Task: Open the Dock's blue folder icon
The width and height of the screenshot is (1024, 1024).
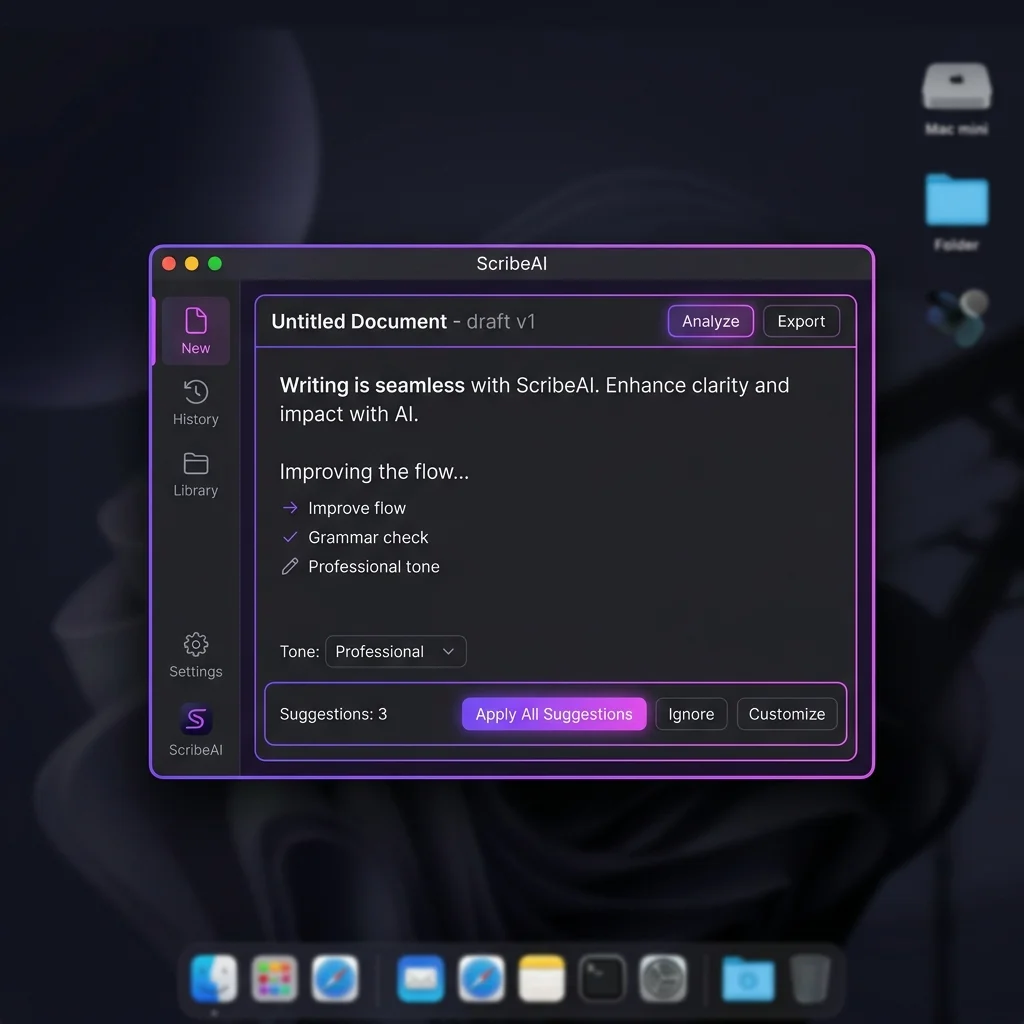Action: 748,978
